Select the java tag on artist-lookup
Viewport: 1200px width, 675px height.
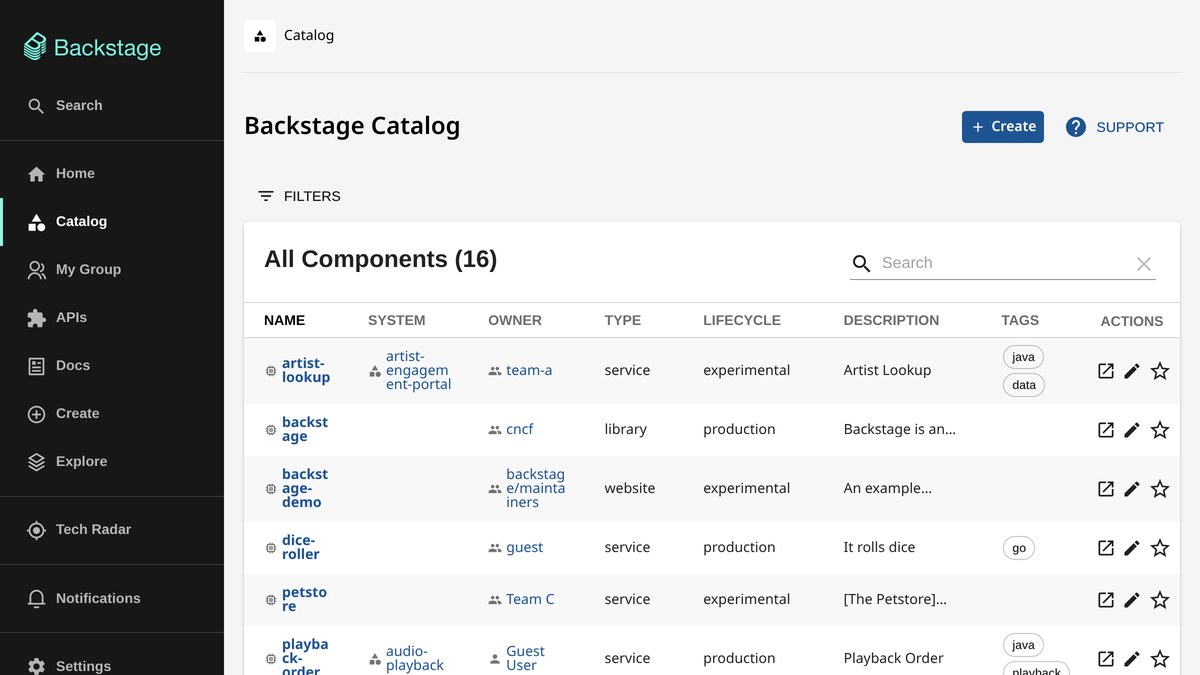tap(1023, 357)
